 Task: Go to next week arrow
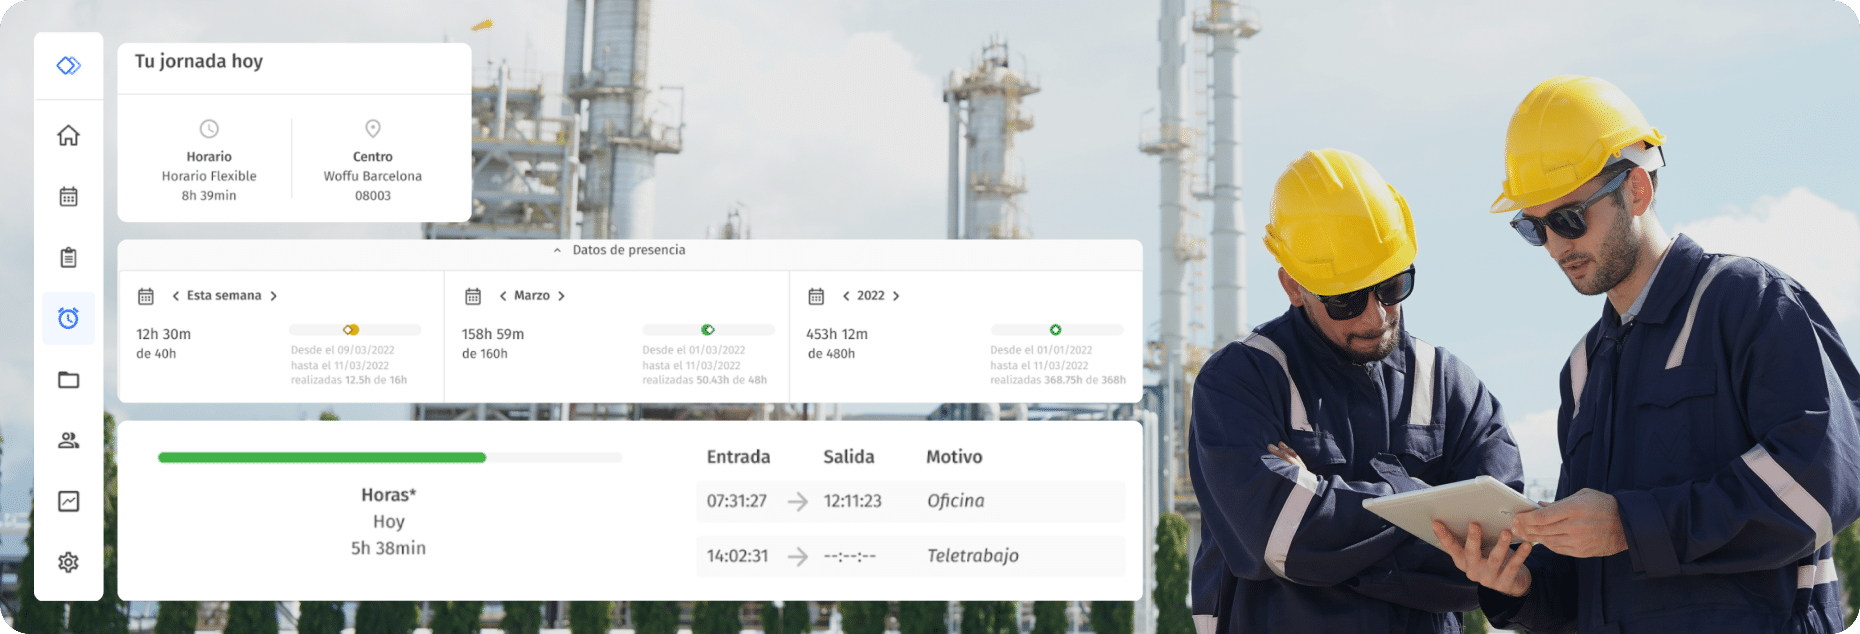[x=273, y=296]
